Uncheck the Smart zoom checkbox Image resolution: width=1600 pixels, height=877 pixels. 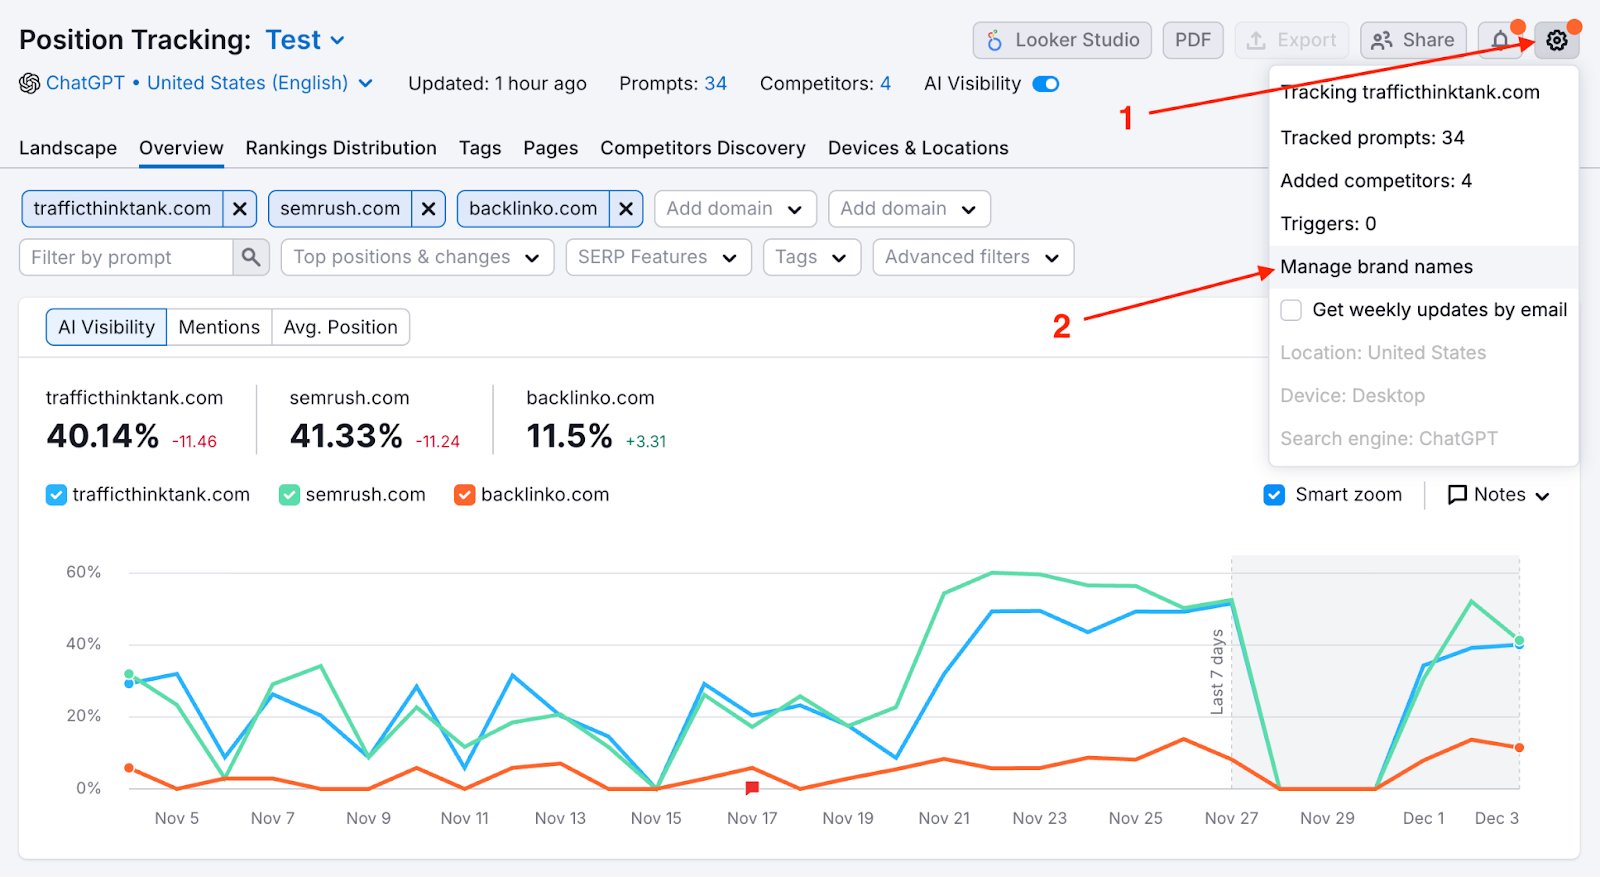click(1274, 495)
